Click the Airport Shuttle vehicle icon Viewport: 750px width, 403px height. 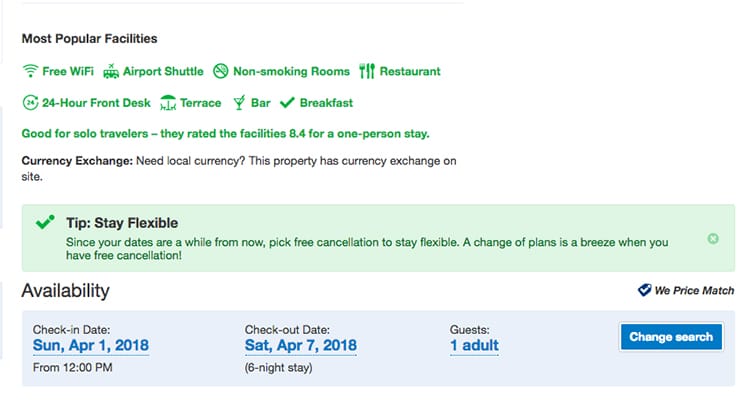111,71
